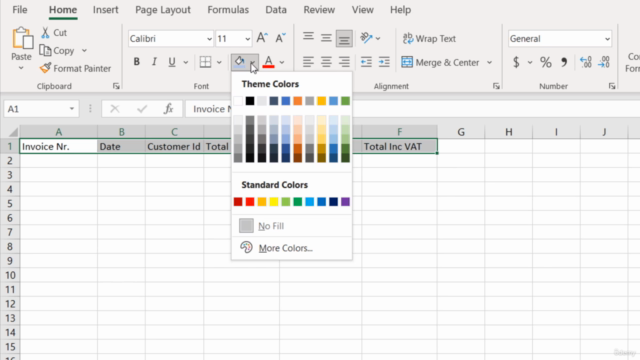Click the Name Box showing A1
640x360 pixels.
point(41,109)
